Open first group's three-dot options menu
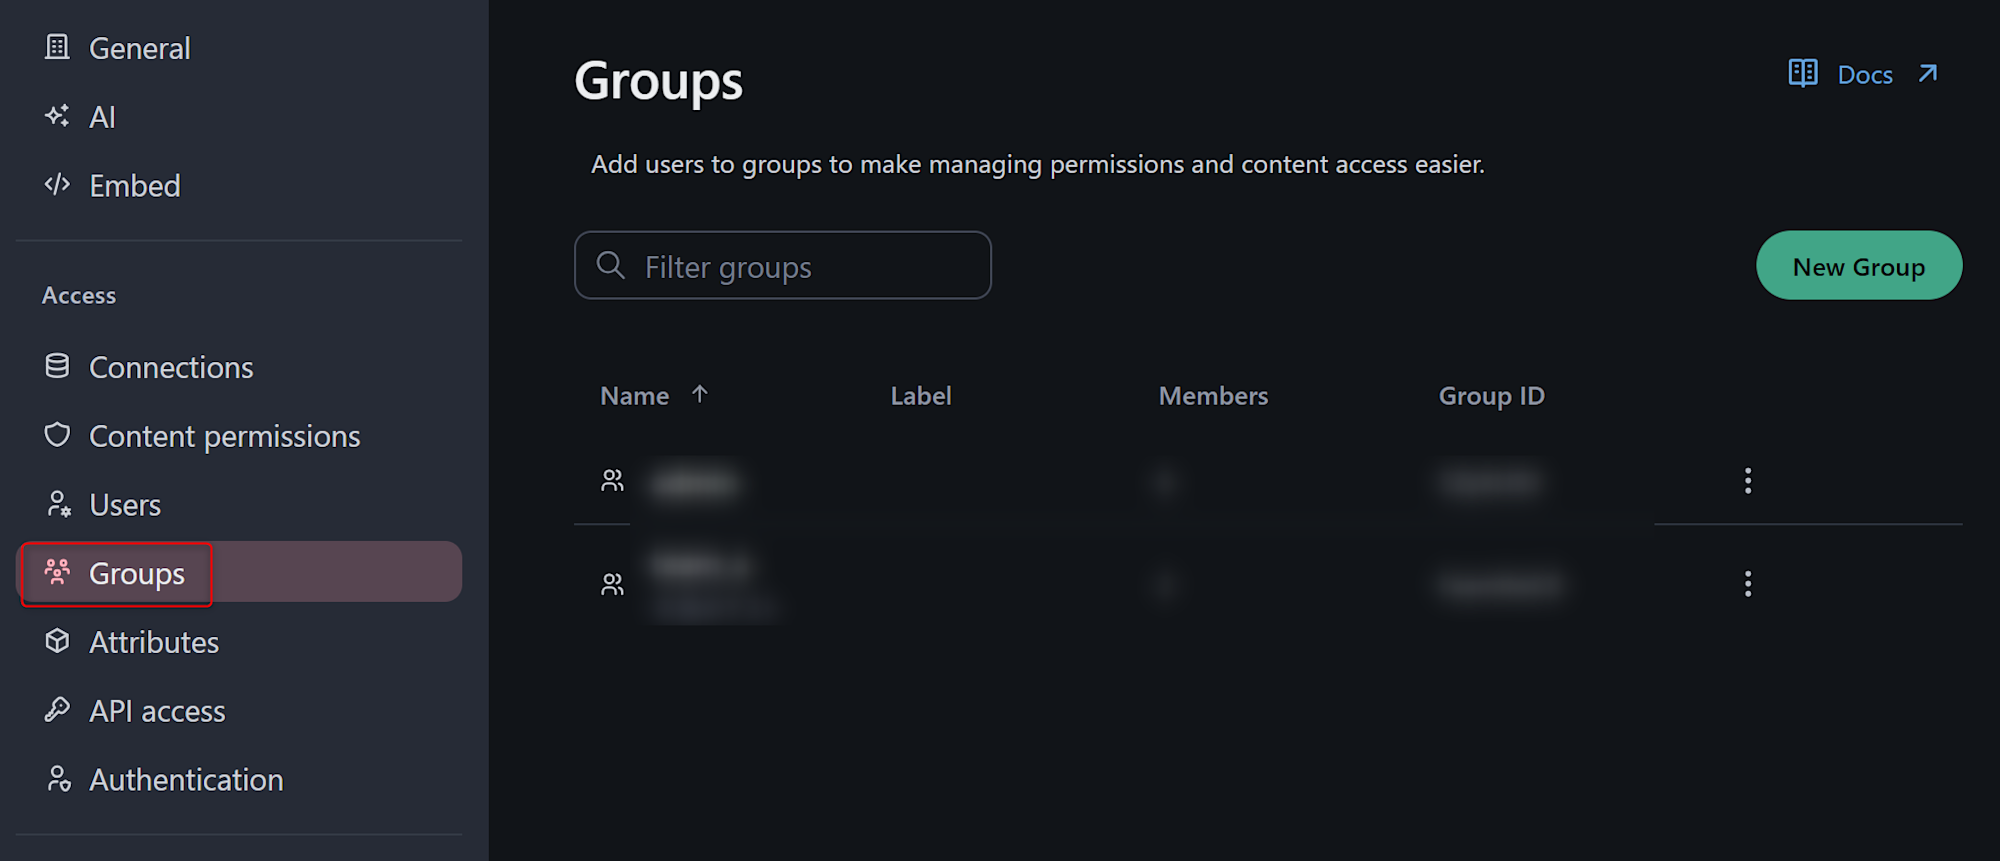This screenshot has width=2000, height=861. tap(1747, 481)
